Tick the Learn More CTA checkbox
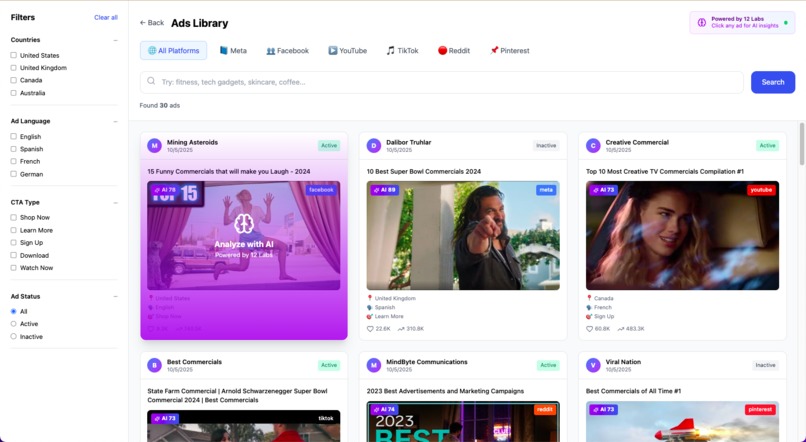 tap(13, 230)
